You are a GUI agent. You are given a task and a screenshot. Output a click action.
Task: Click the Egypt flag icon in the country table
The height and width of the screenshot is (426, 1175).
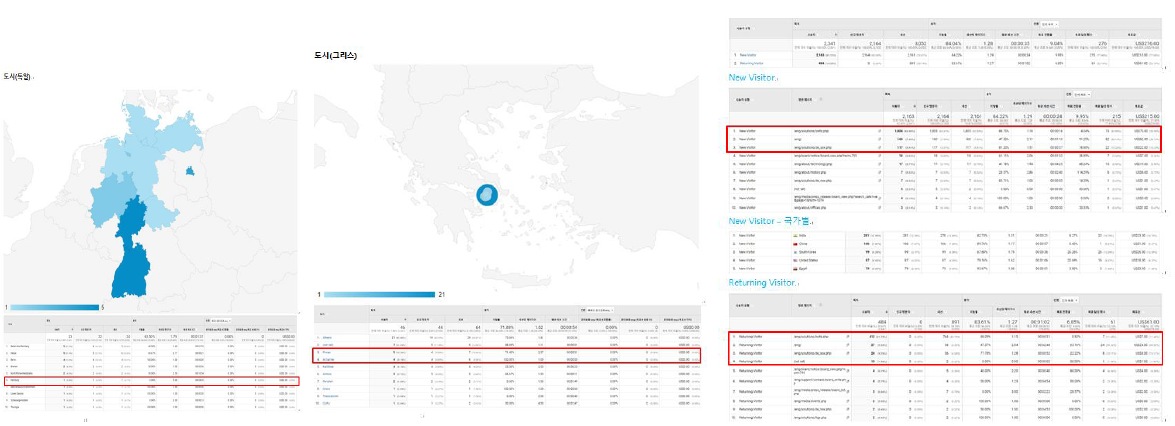click(x=795, y=268)
